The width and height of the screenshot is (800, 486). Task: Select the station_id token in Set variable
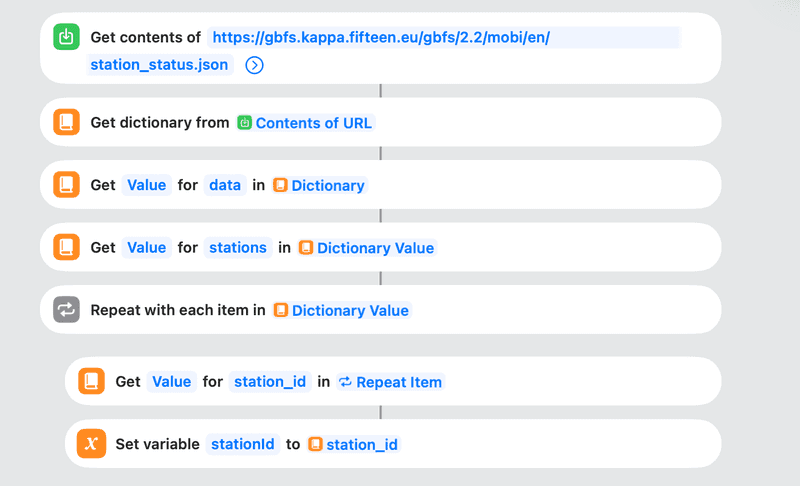click(x=354, y=444)
